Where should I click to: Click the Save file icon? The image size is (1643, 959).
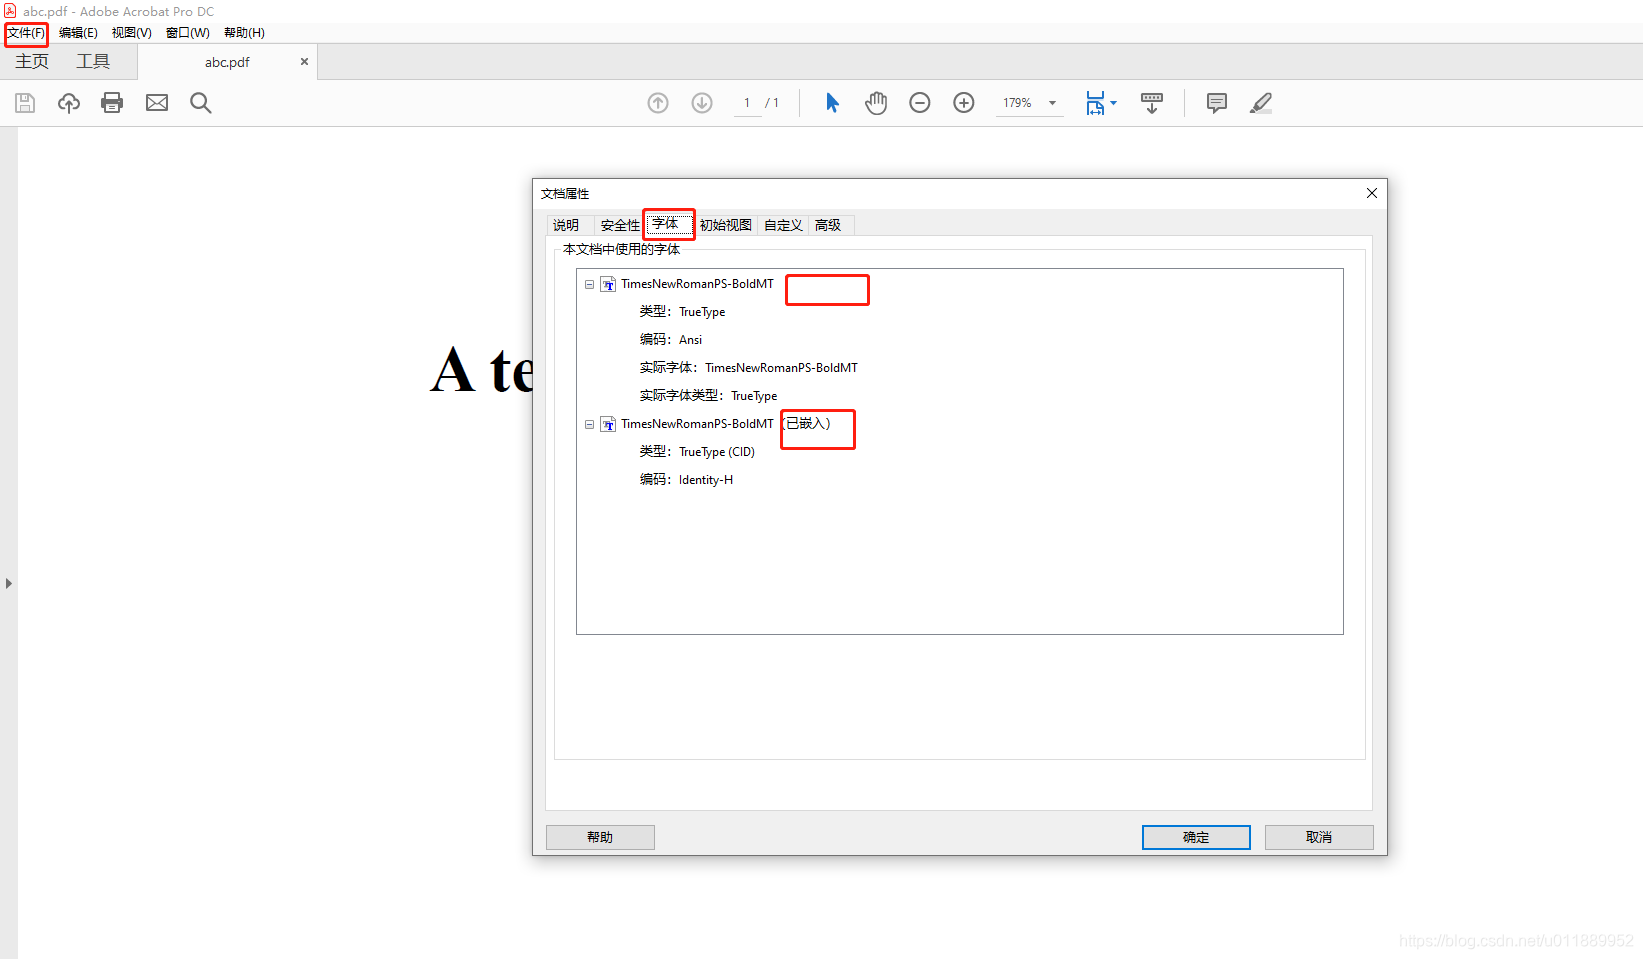(25, 103)
